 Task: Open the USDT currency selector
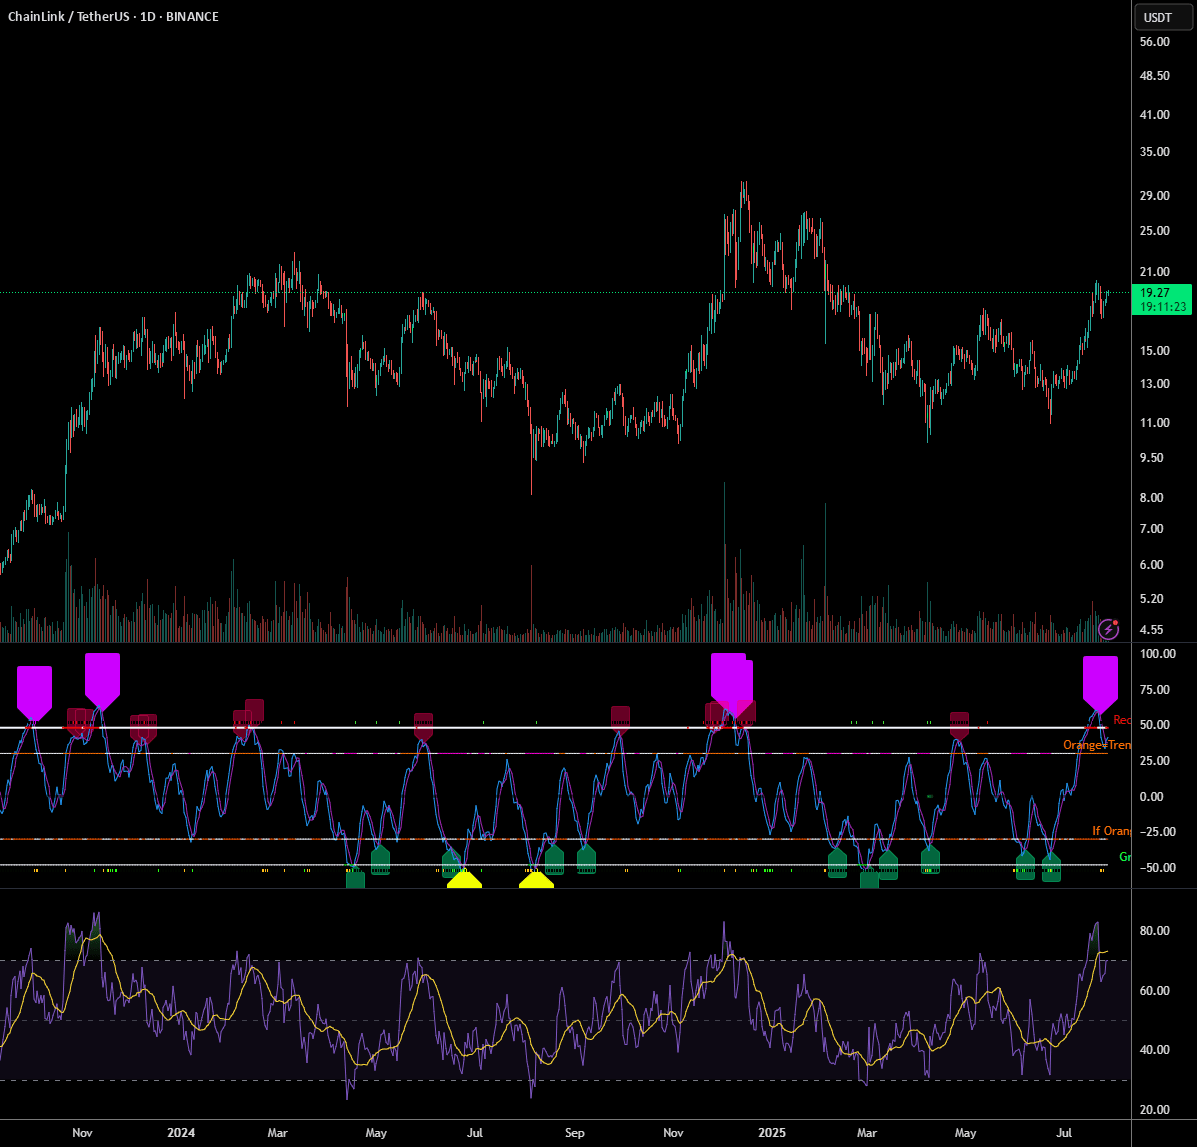(x=1163, y=18)
